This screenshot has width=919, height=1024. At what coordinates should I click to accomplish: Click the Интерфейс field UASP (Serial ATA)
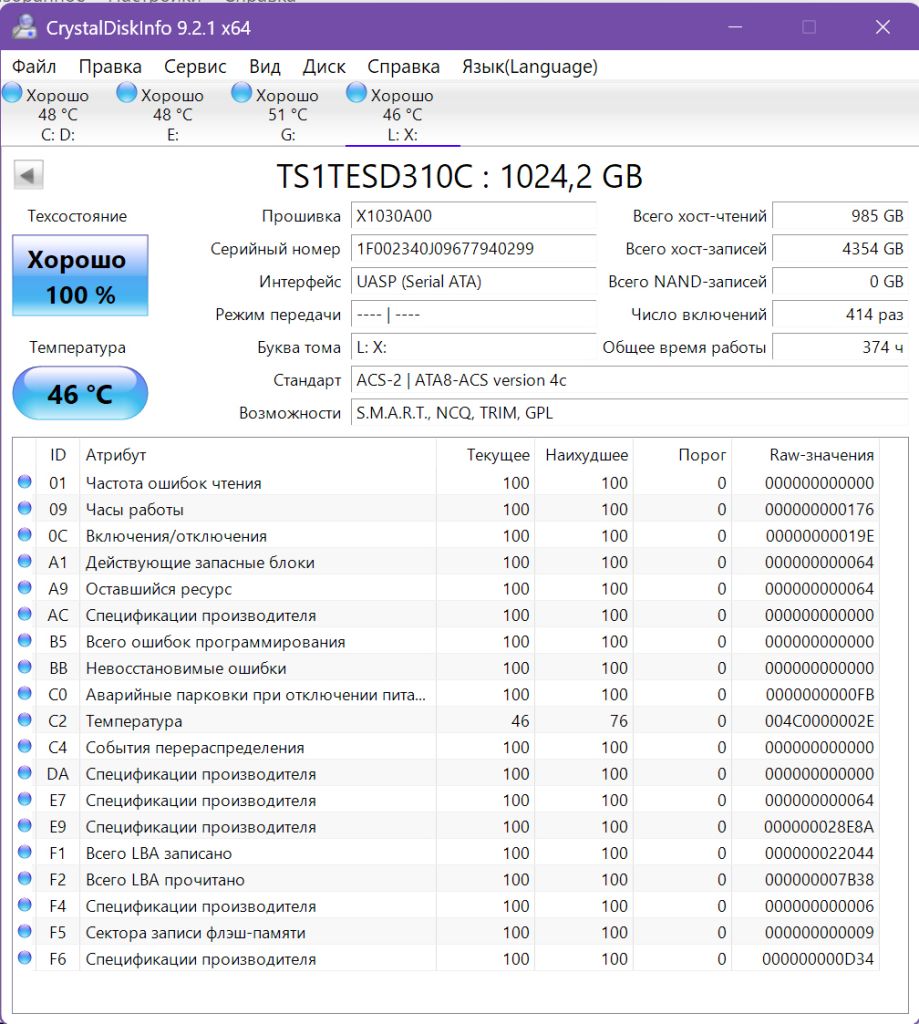click(x=474, y=281)
